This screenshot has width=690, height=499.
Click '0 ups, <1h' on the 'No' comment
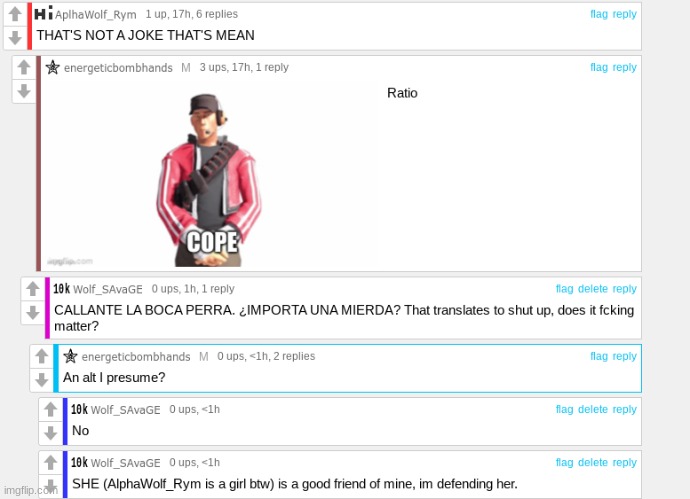pyautogui.click(x=195, y=409)
